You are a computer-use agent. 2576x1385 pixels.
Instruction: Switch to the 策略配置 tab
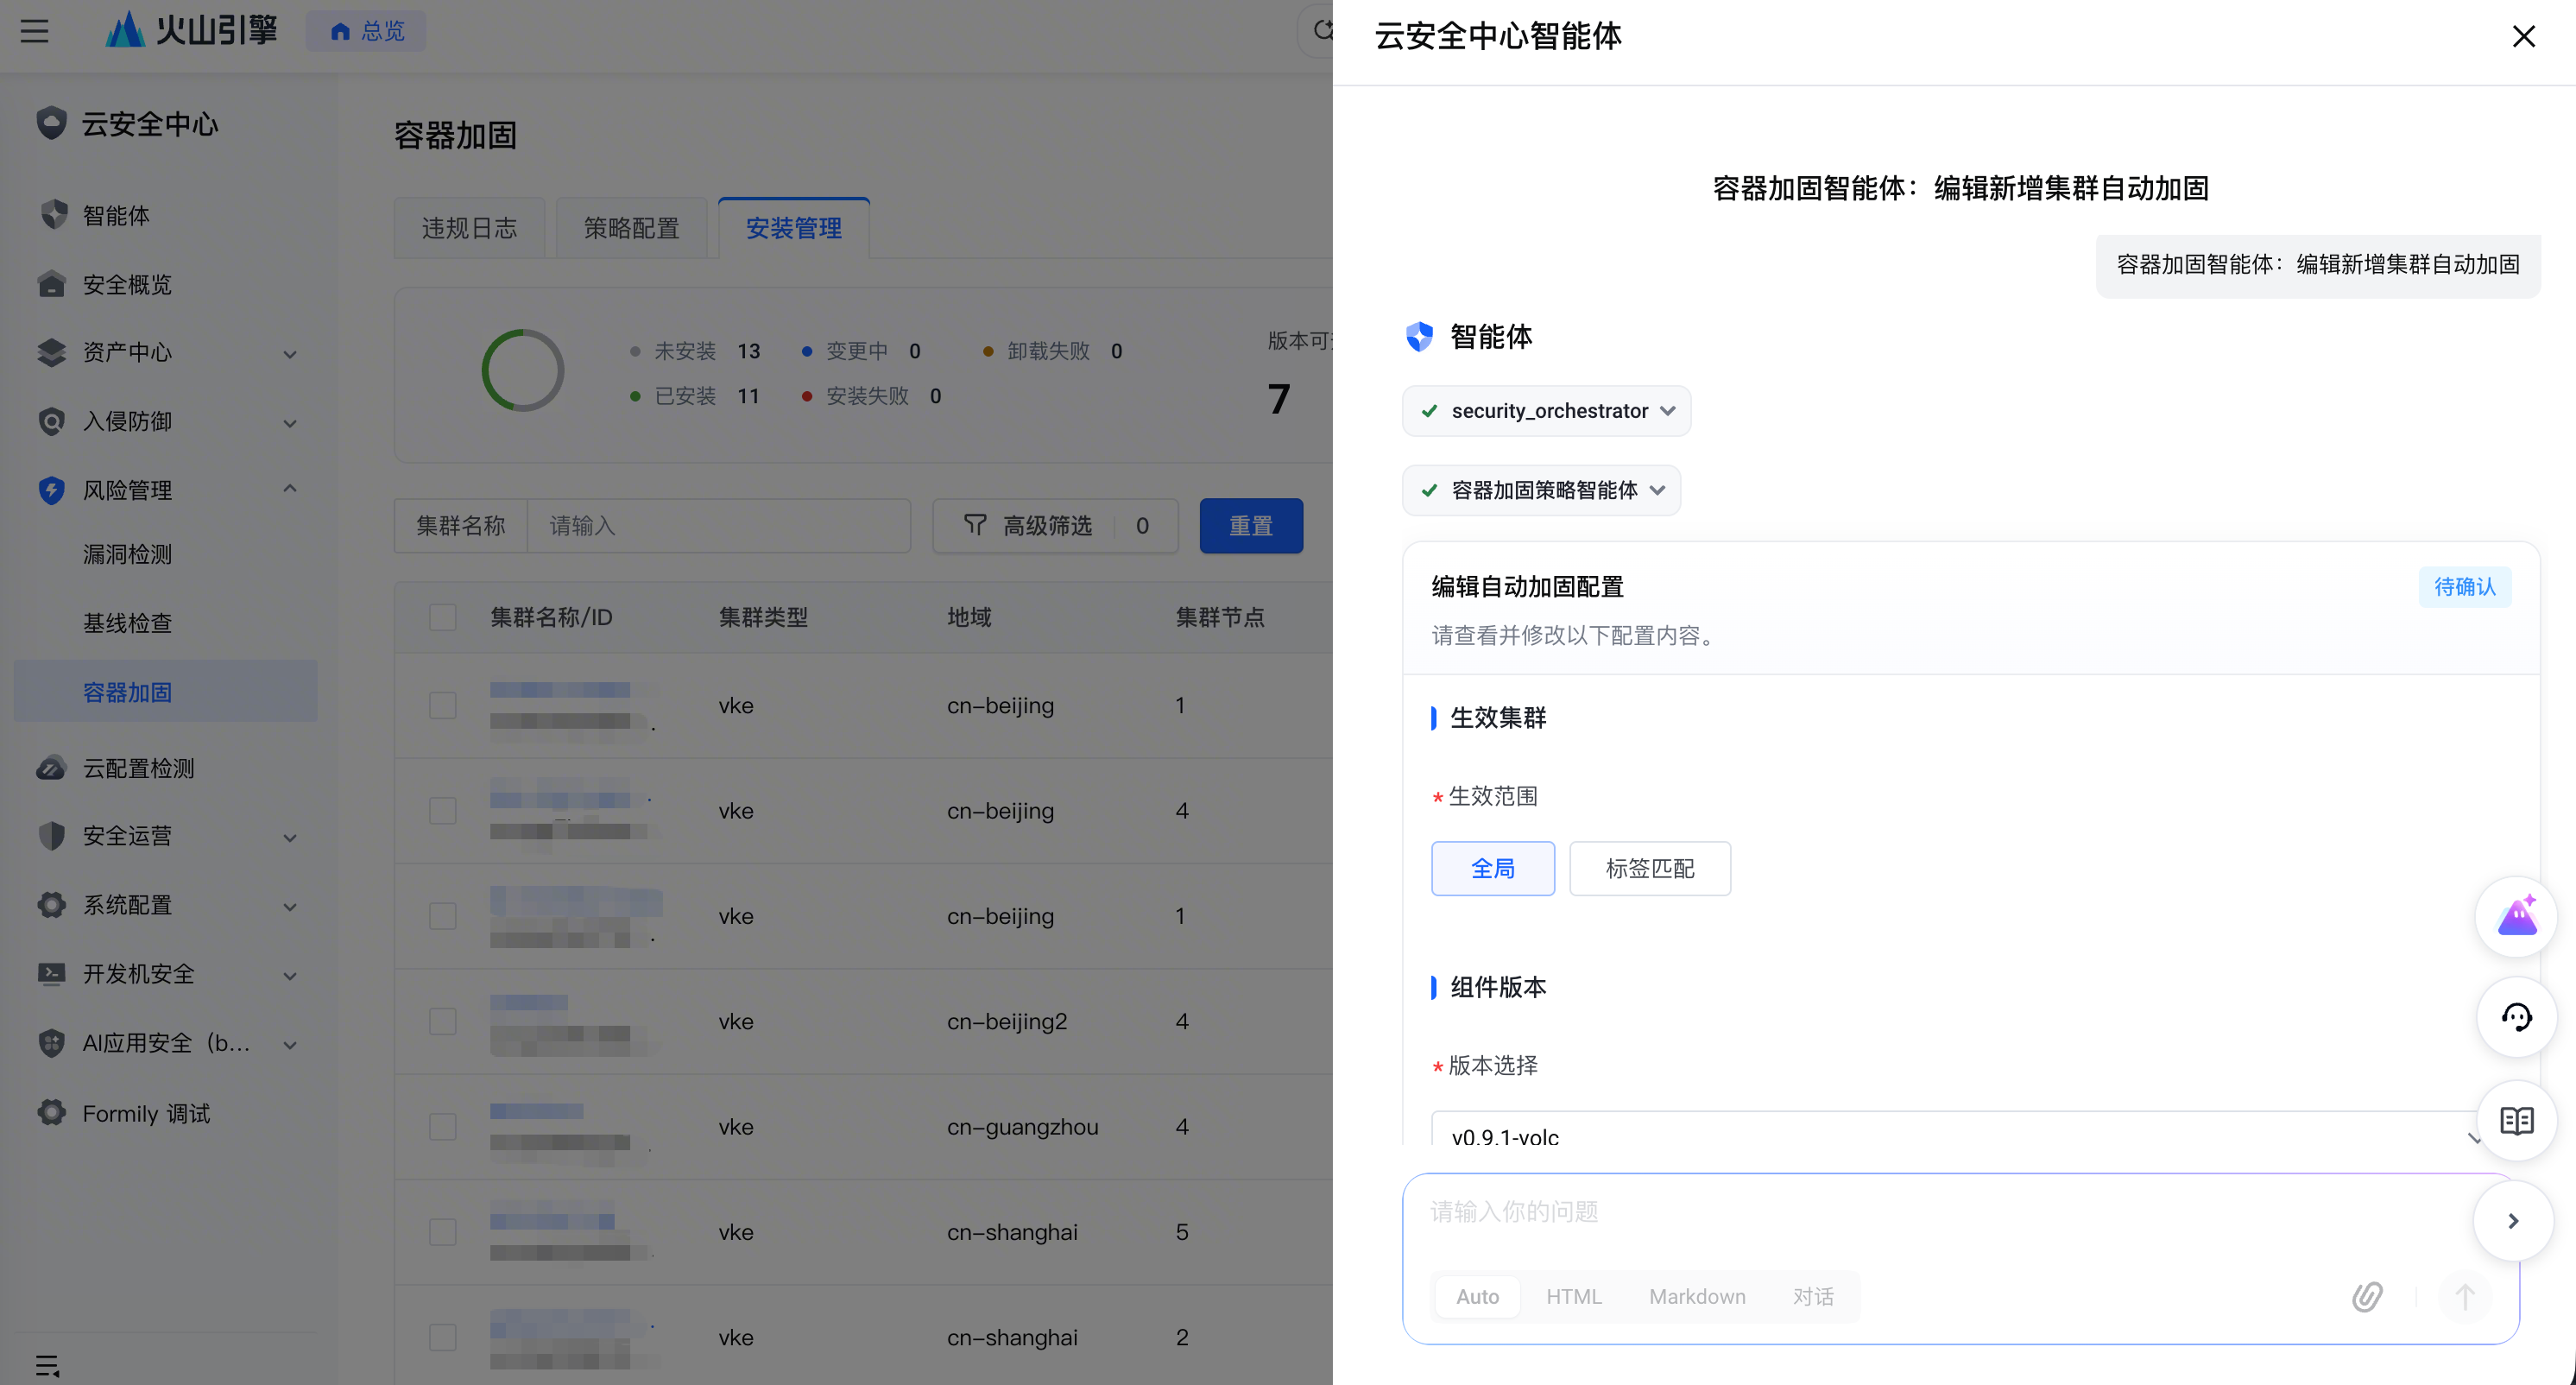tap(631, 228)
